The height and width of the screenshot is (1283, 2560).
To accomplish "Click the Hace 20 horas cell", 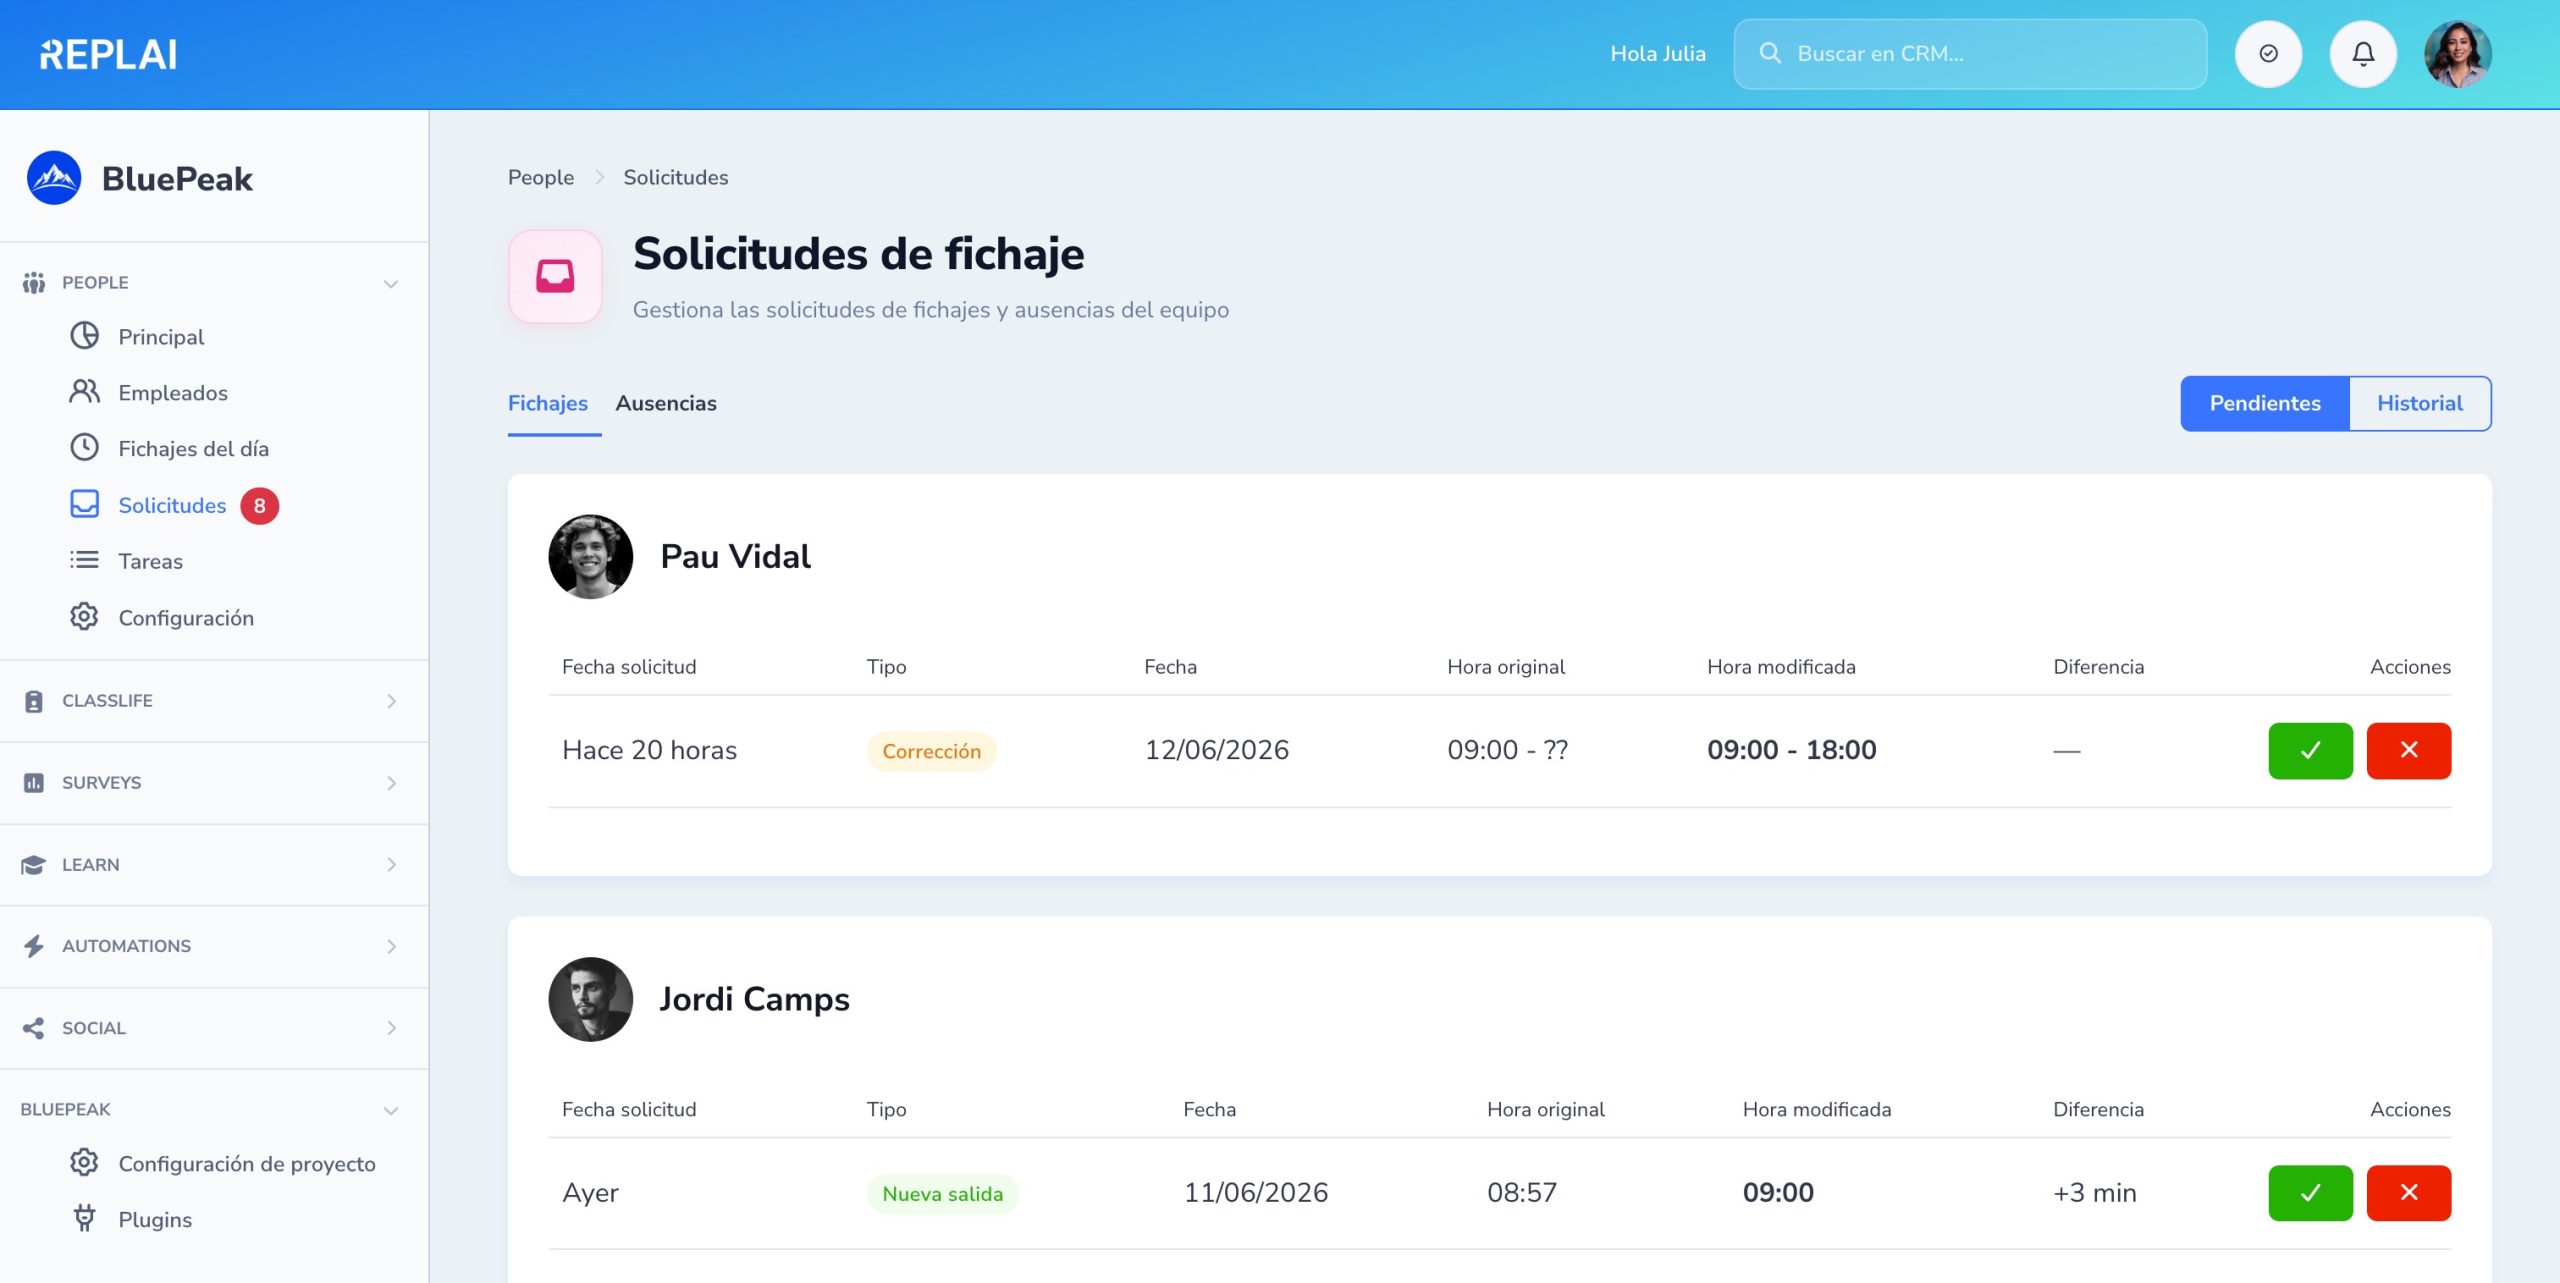I will (x=649, y=750).
